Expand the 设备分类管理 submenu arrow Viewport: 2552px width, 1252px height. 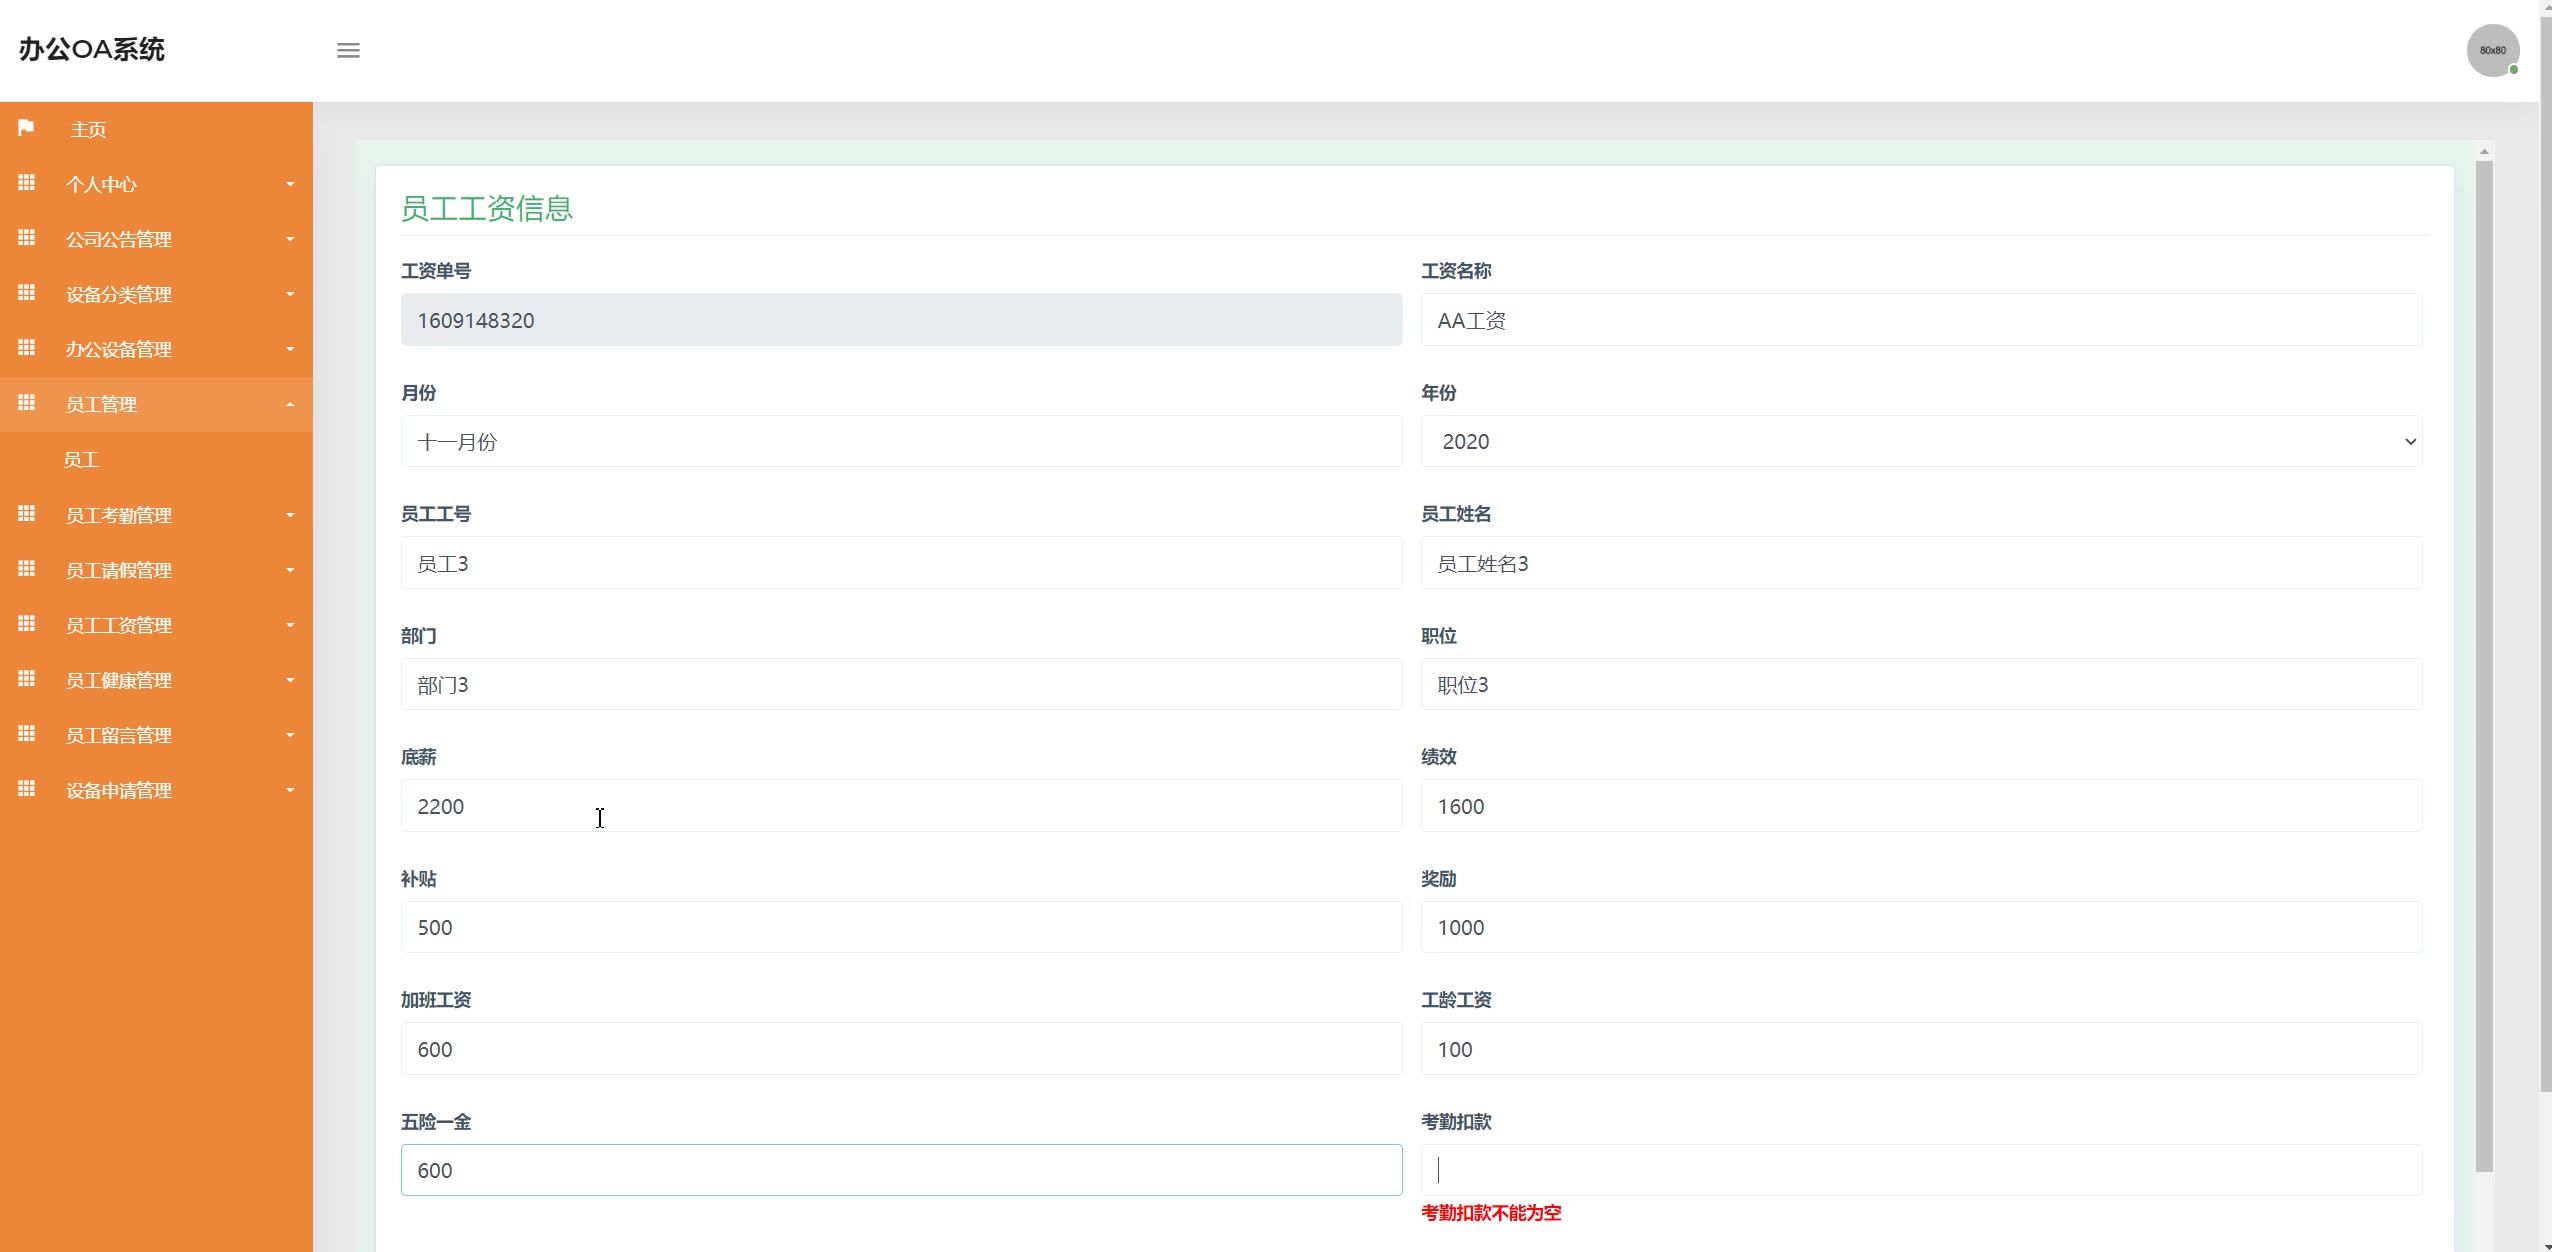[290, 294]
